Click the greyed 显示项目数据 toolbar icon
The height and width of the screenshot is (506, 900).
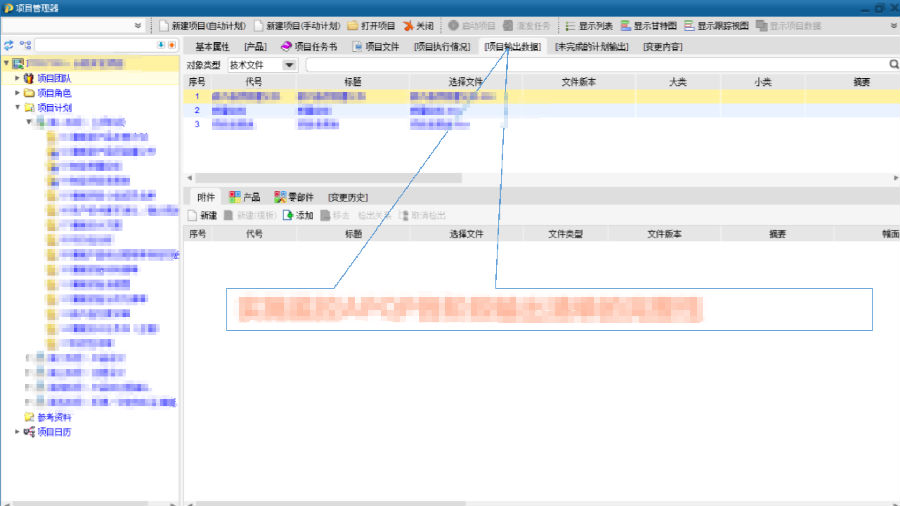point(761,26)
